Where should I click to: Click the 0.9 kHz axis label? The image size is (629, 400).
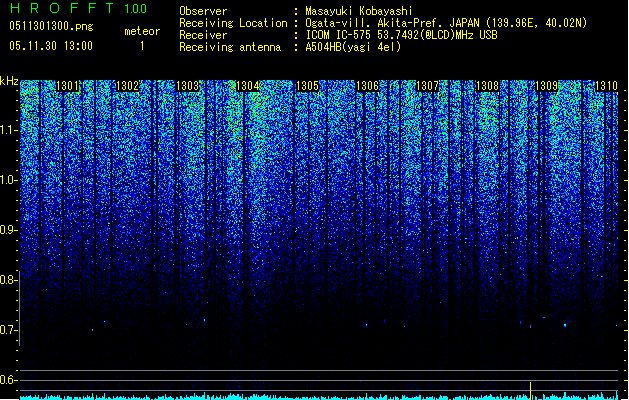coord(8,230)
